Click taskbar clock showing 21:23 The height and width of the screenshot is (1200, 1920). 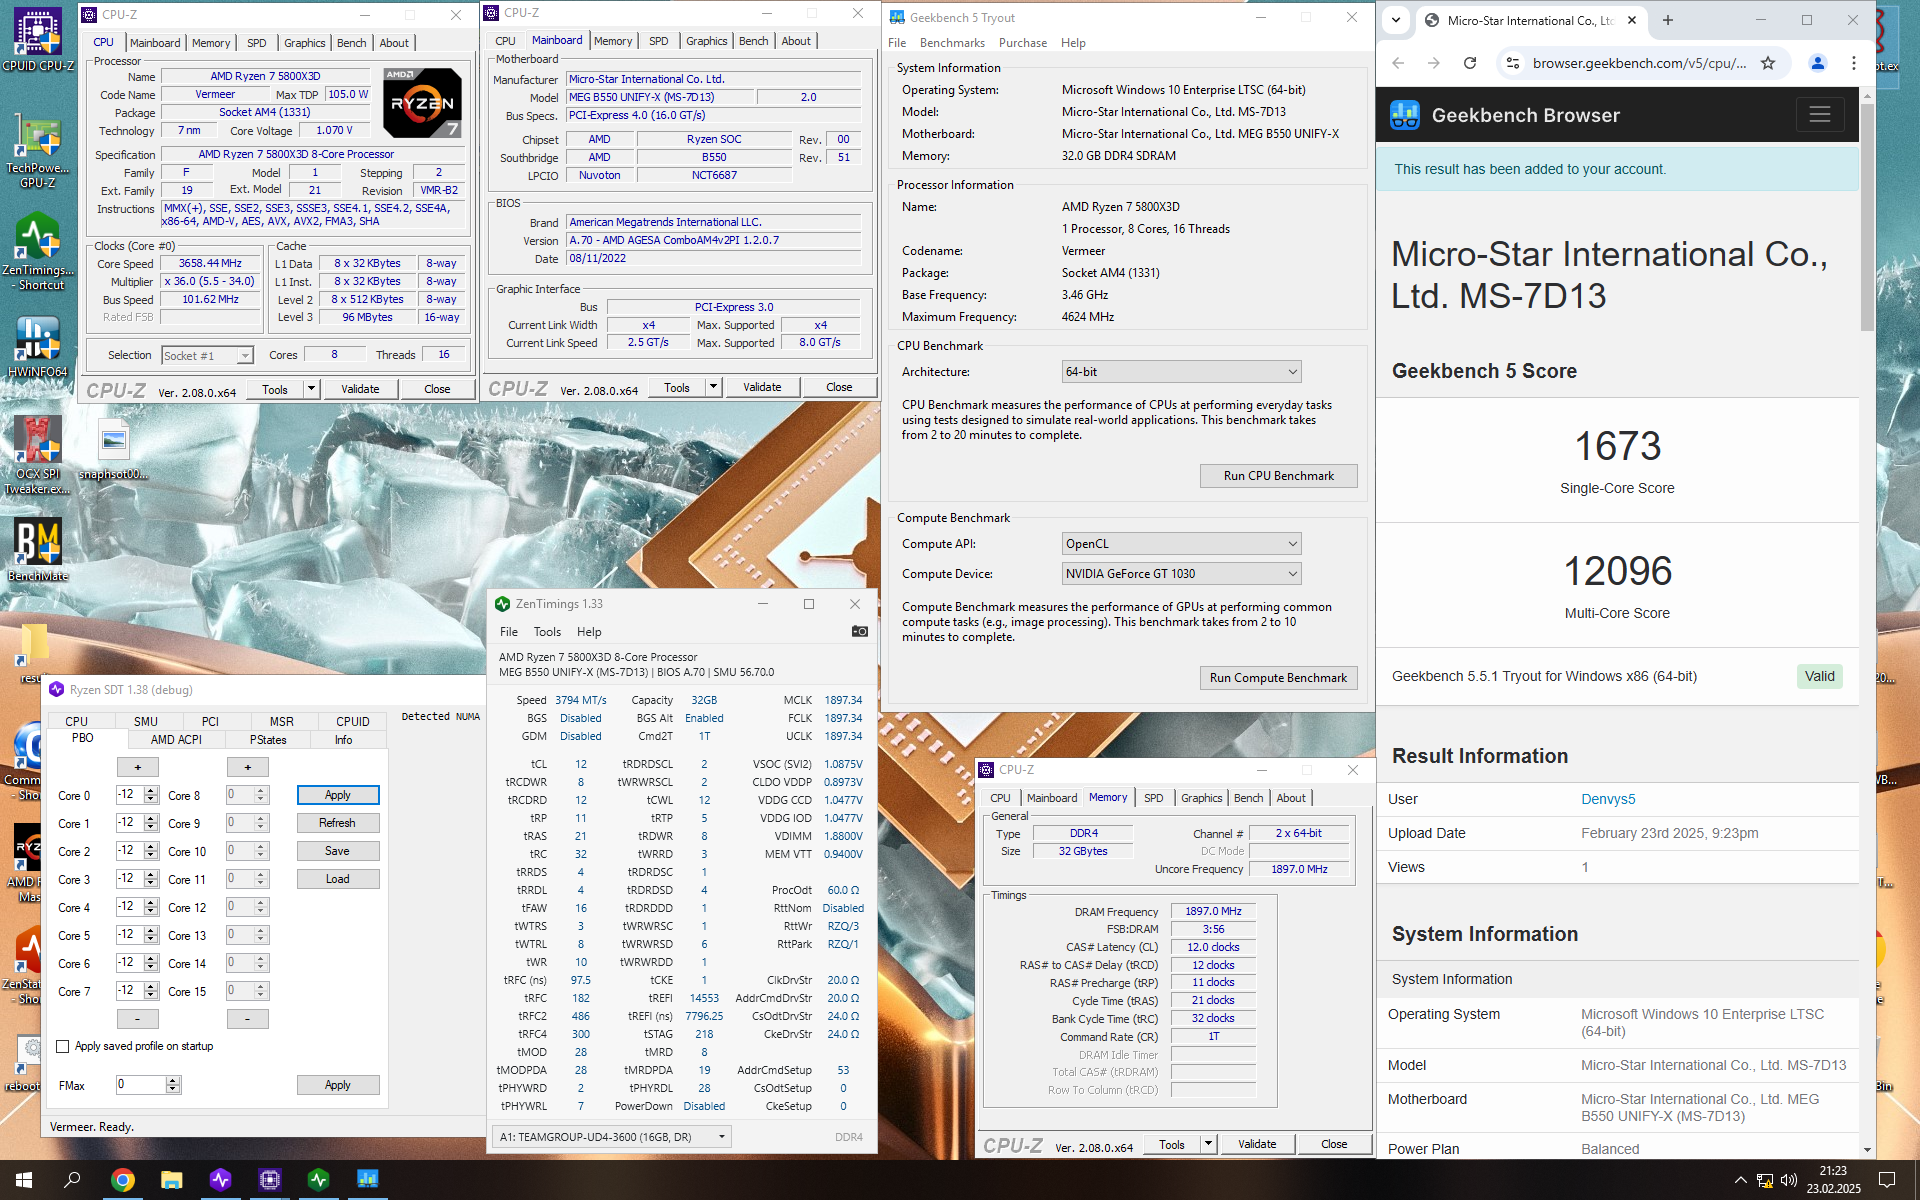point(1833,1180)
